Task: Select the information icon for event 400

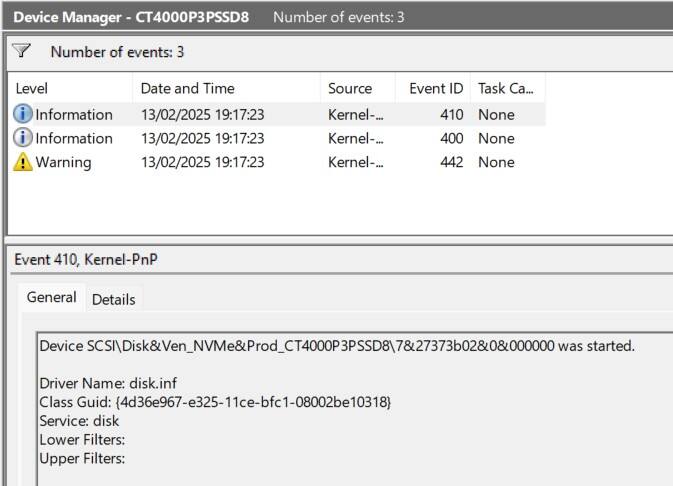Action: pos(23,138)
